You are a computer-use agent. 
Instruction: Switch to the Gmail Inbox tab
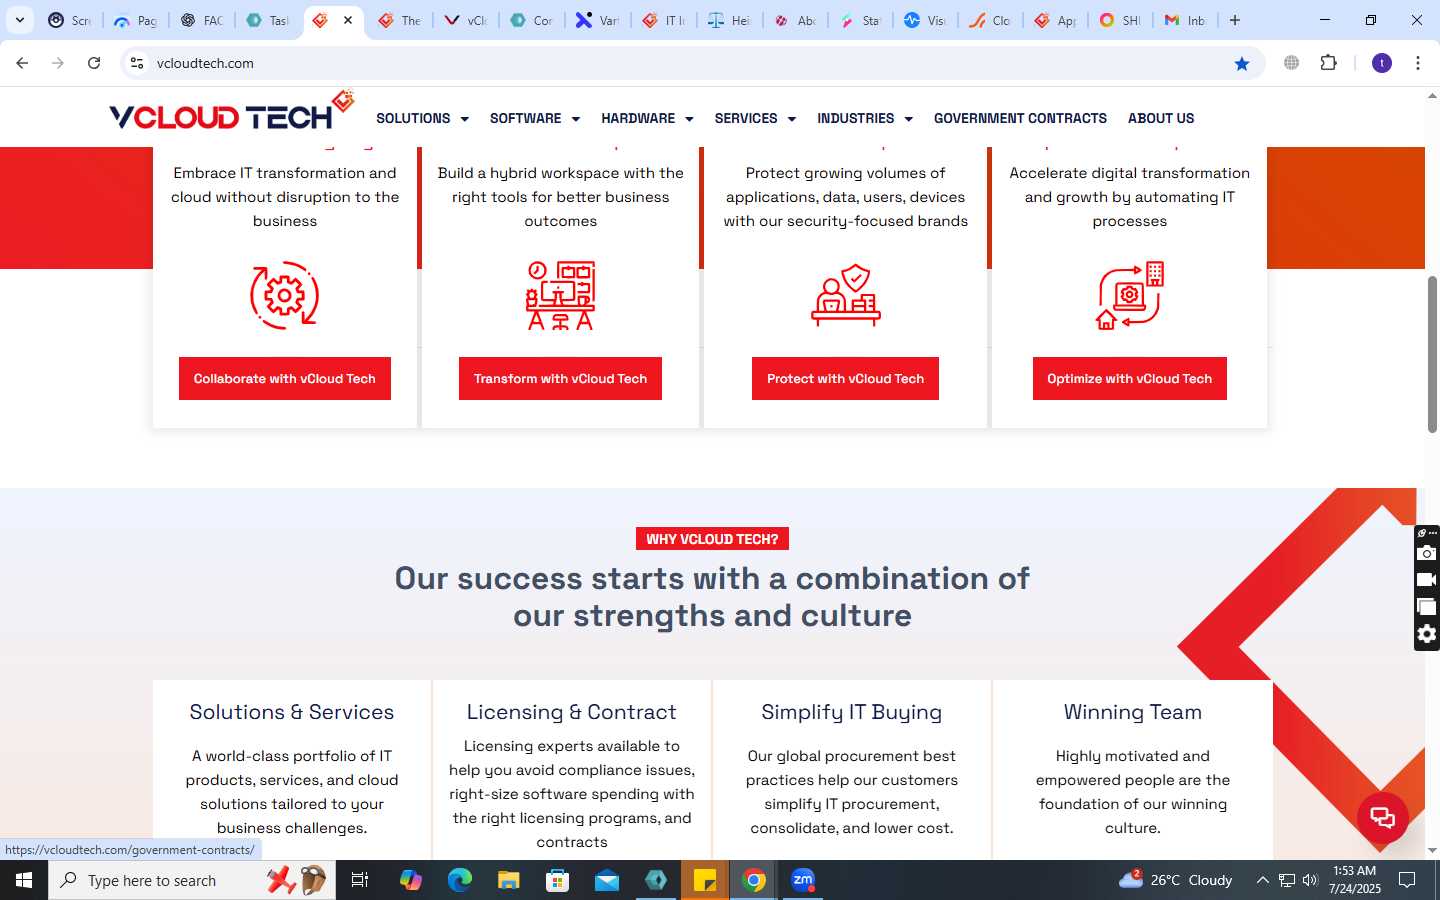pyautogui.click(x=1186, y=20)
